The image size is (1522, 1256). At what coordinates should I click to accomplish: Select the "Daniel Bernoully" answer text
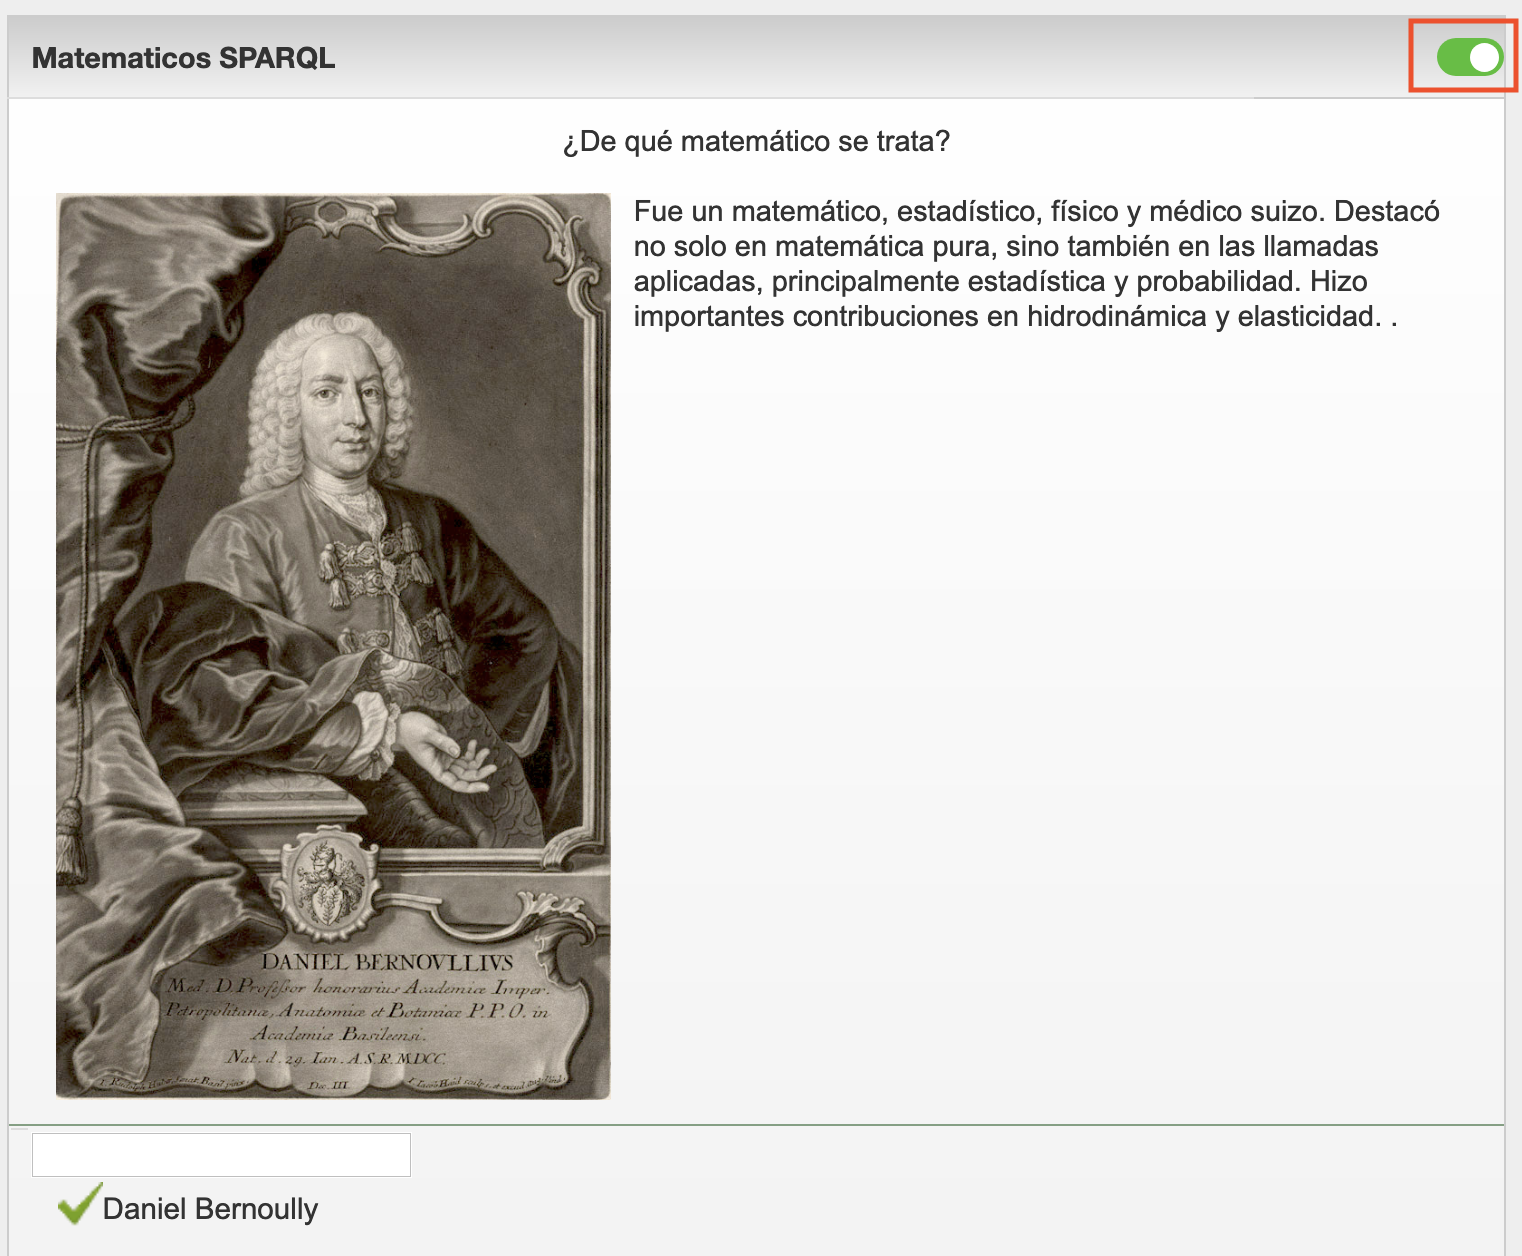(x=210, y=1209)
